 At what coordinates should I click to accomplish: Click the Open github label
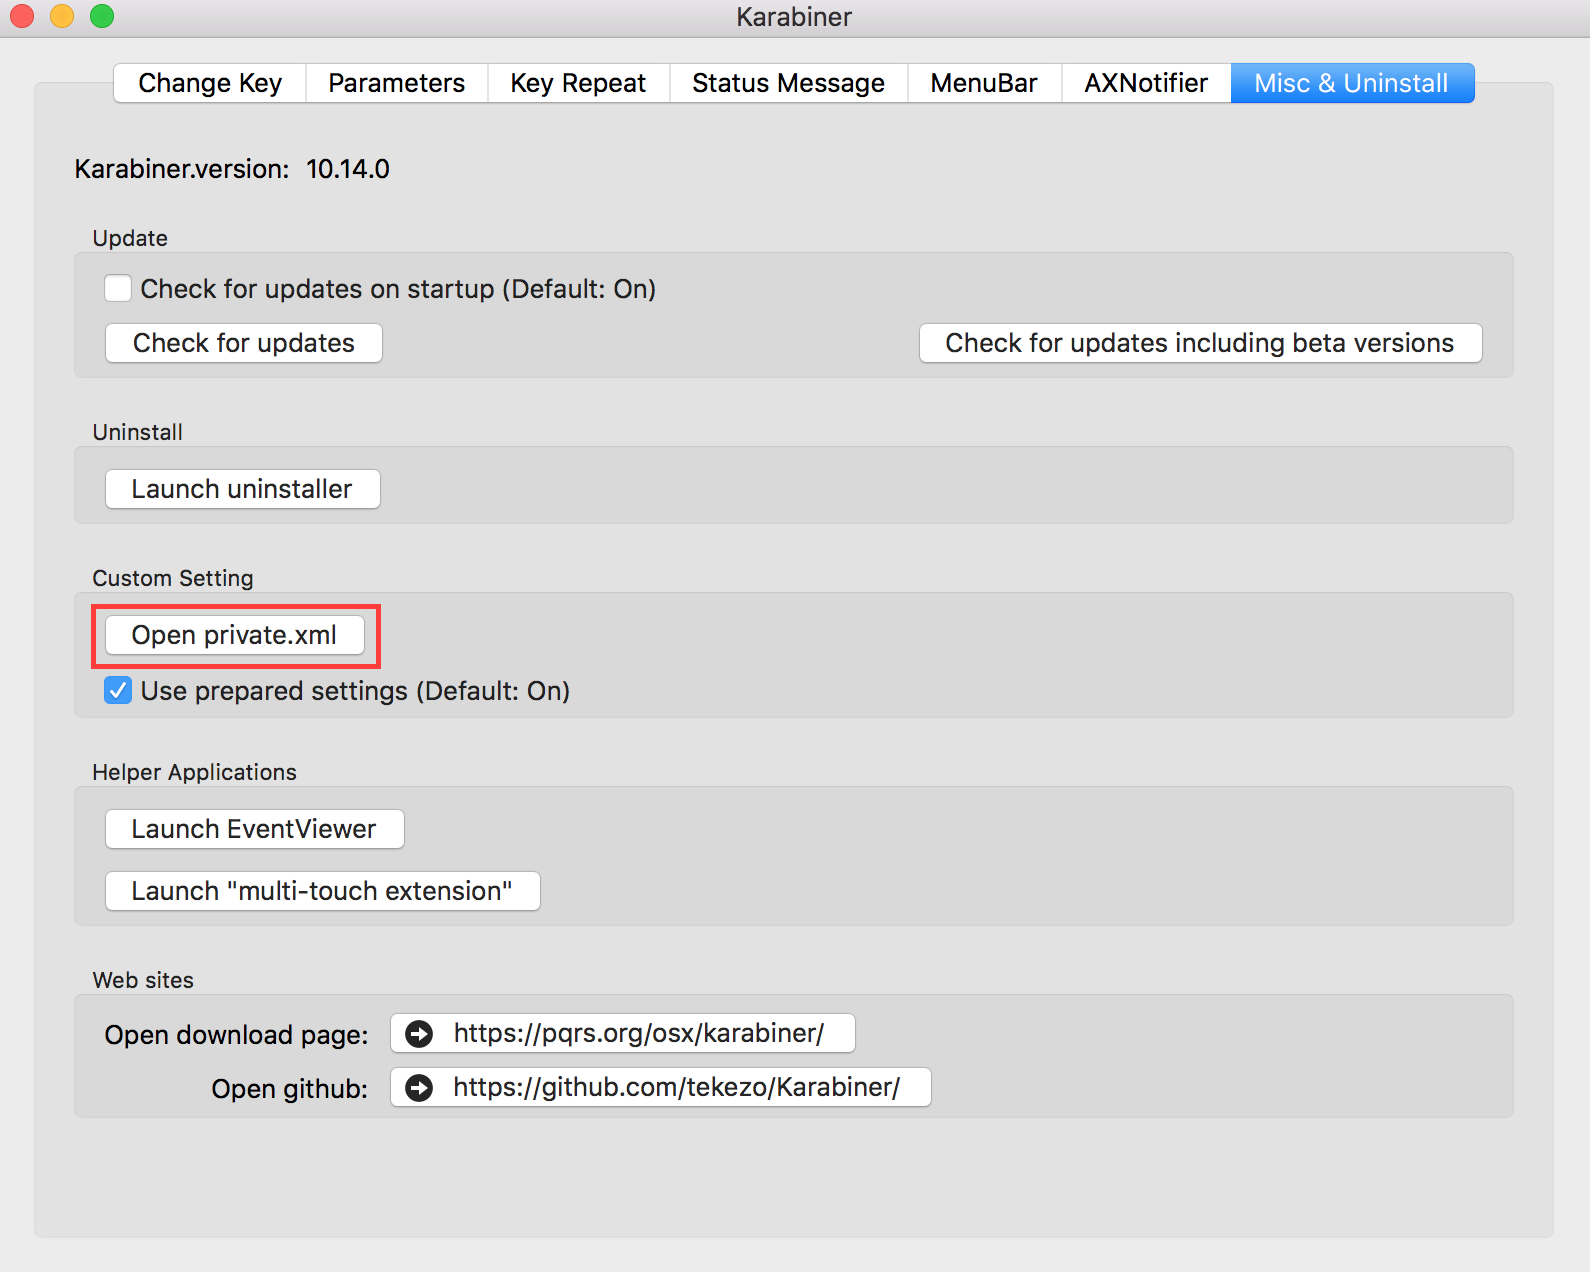[290, 1089]
